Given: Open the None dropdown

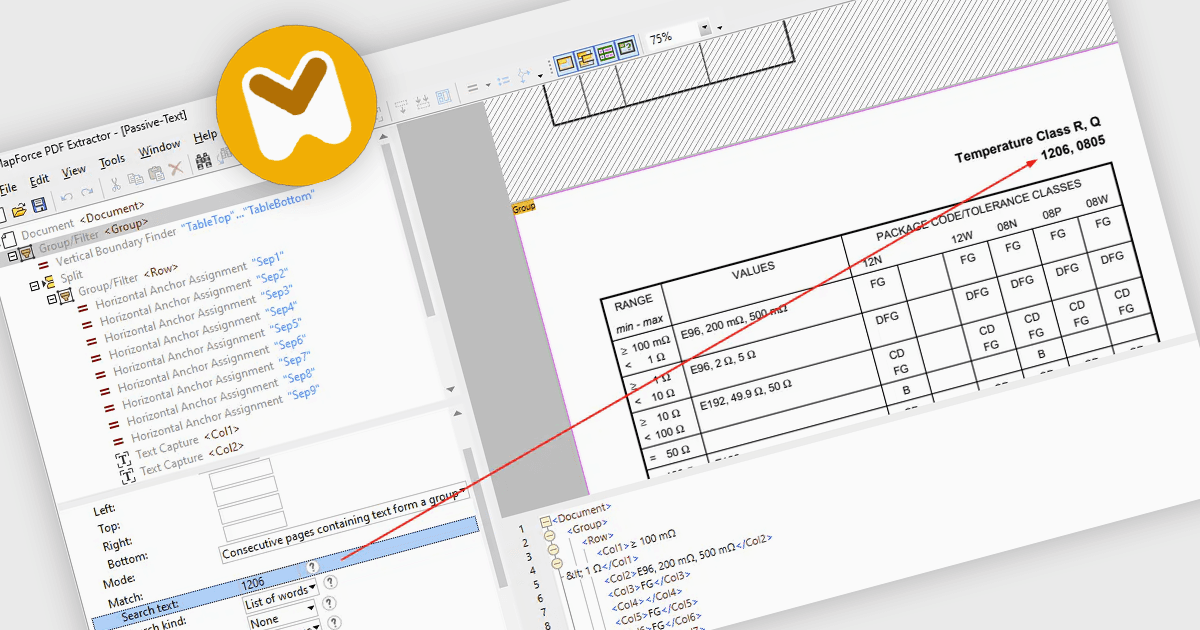Looking at the screenshot, I should pos(283,617).
